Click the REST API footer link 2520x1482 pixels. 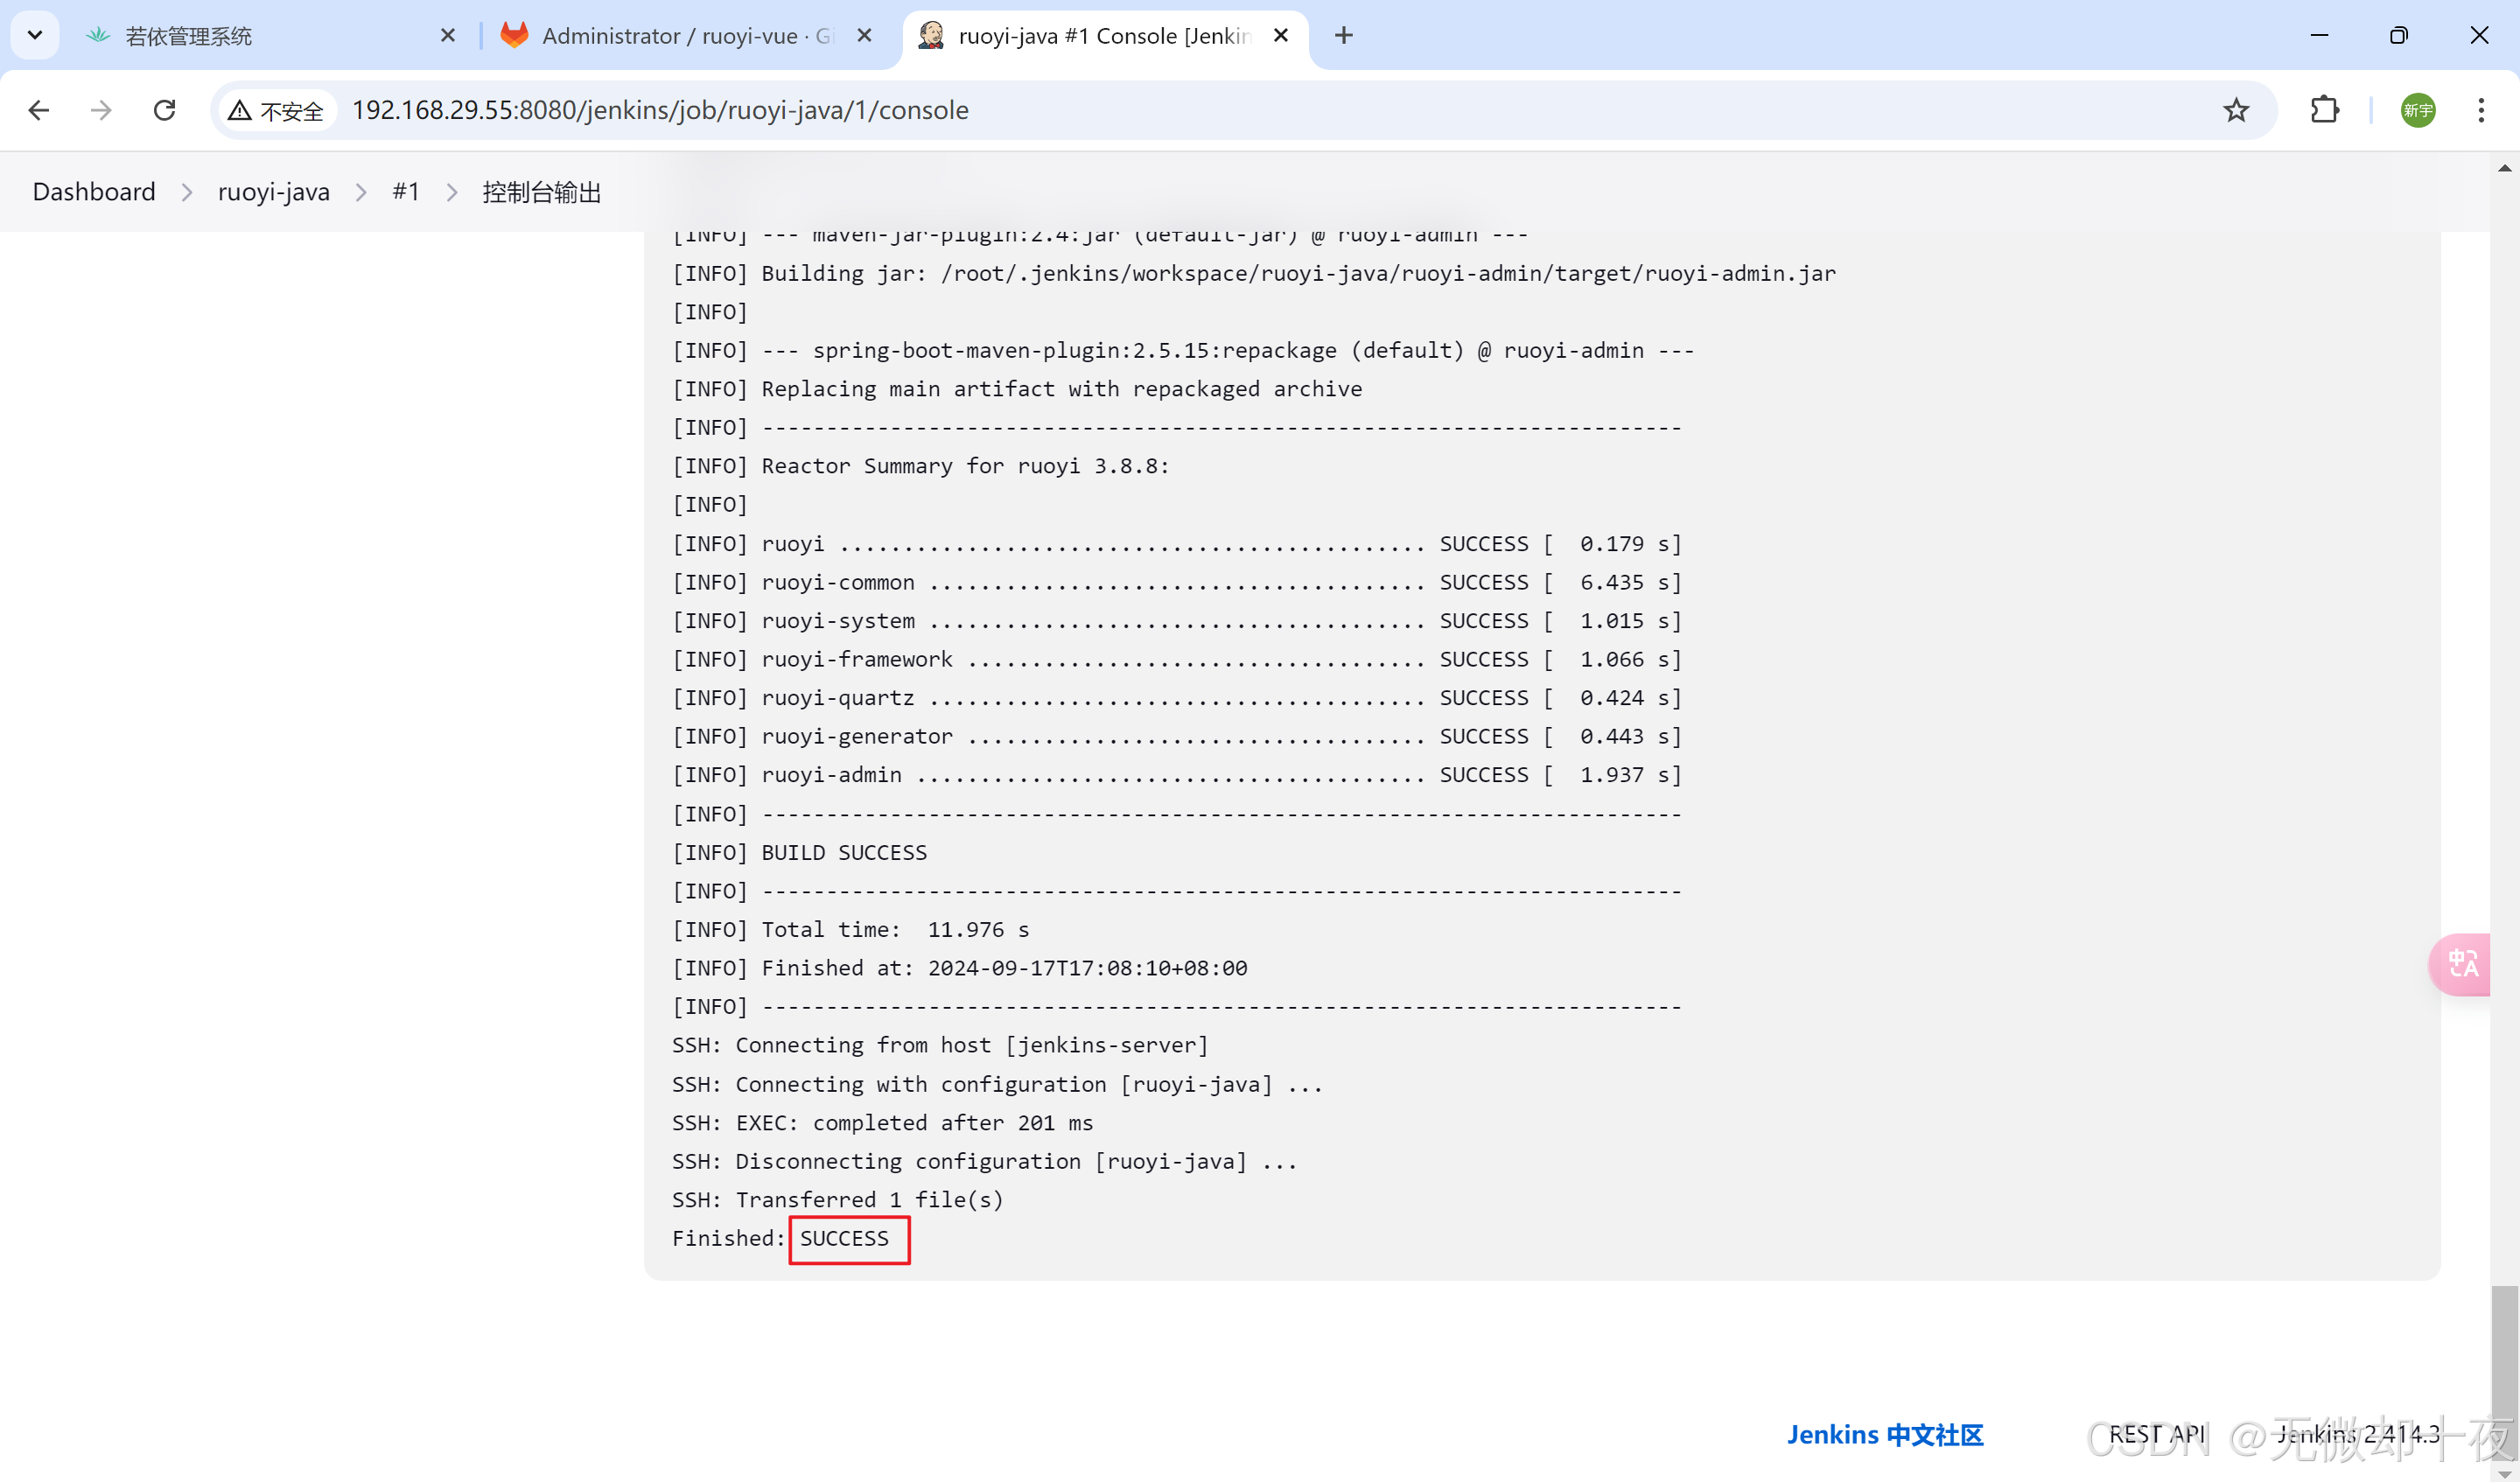tap(2156, 1435)
